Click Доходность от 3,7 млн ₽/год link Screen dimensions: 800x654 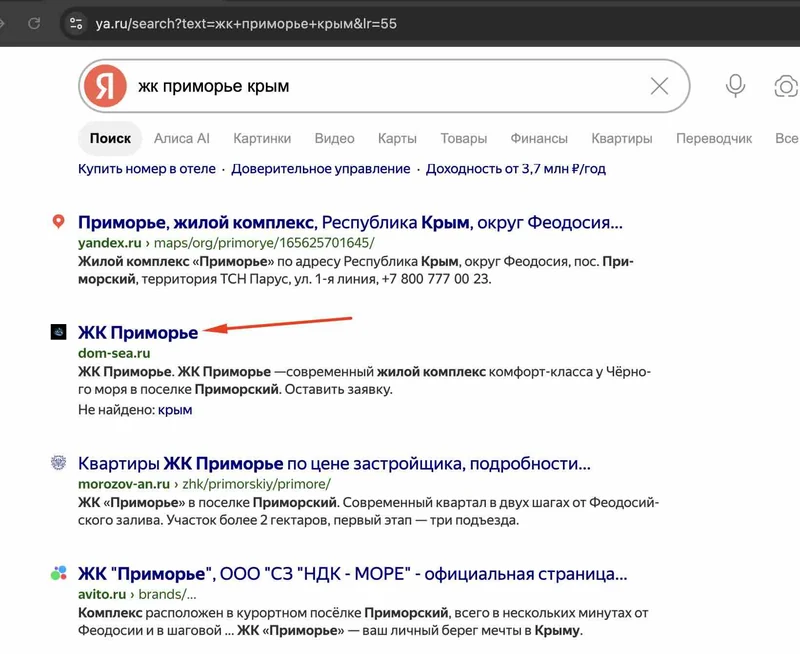[x=516, y=169]
